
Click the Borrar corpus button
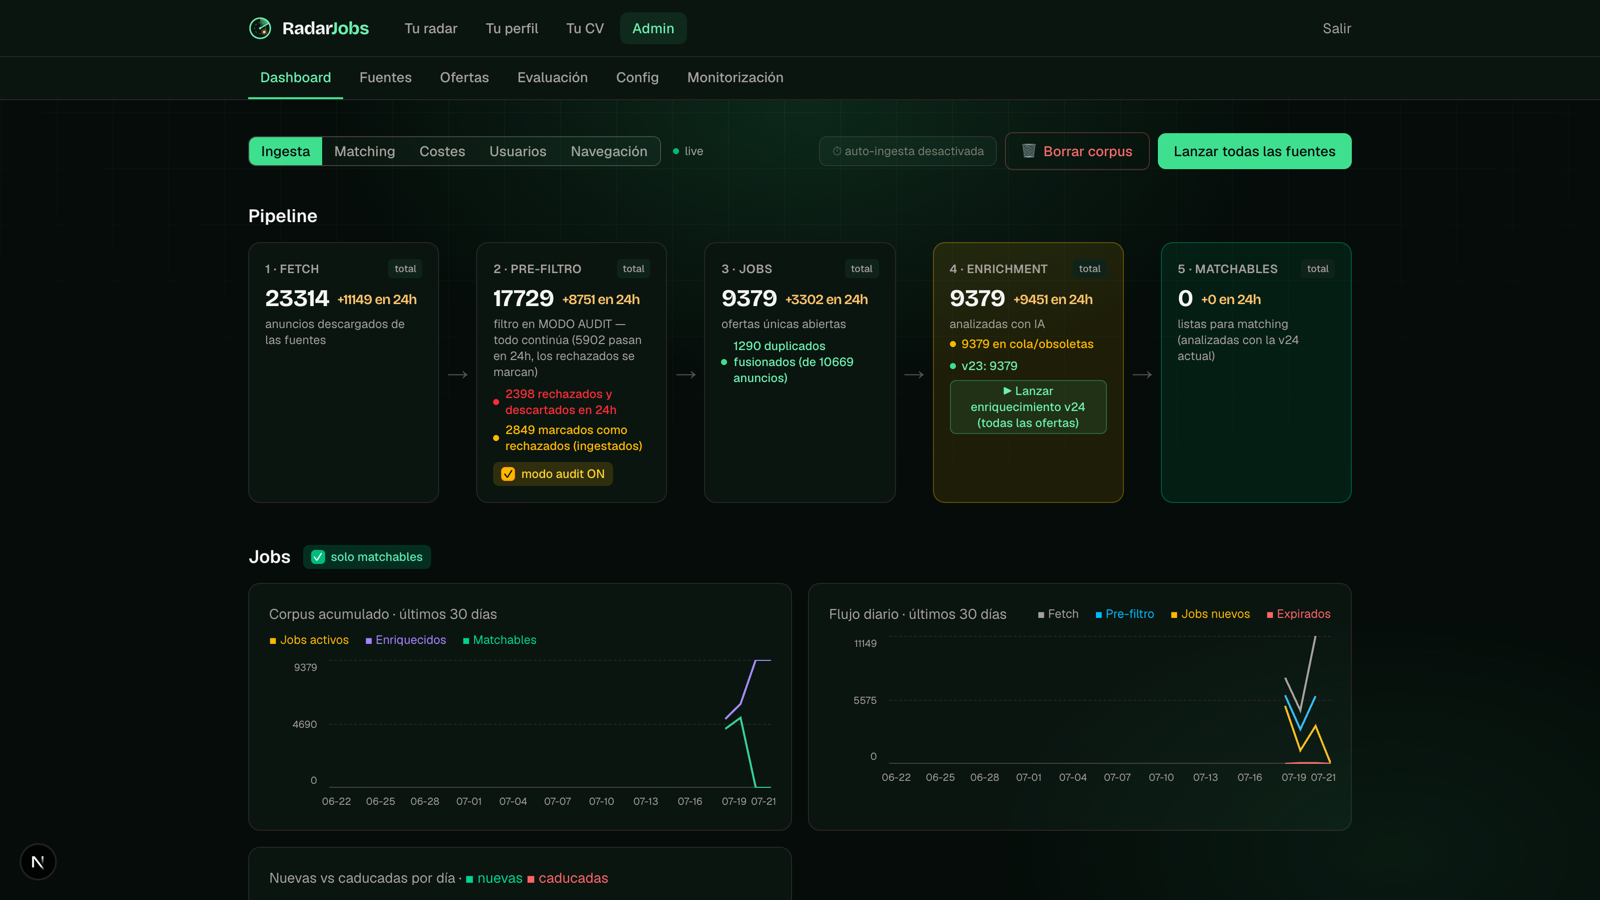click(x=1077, y=151)
